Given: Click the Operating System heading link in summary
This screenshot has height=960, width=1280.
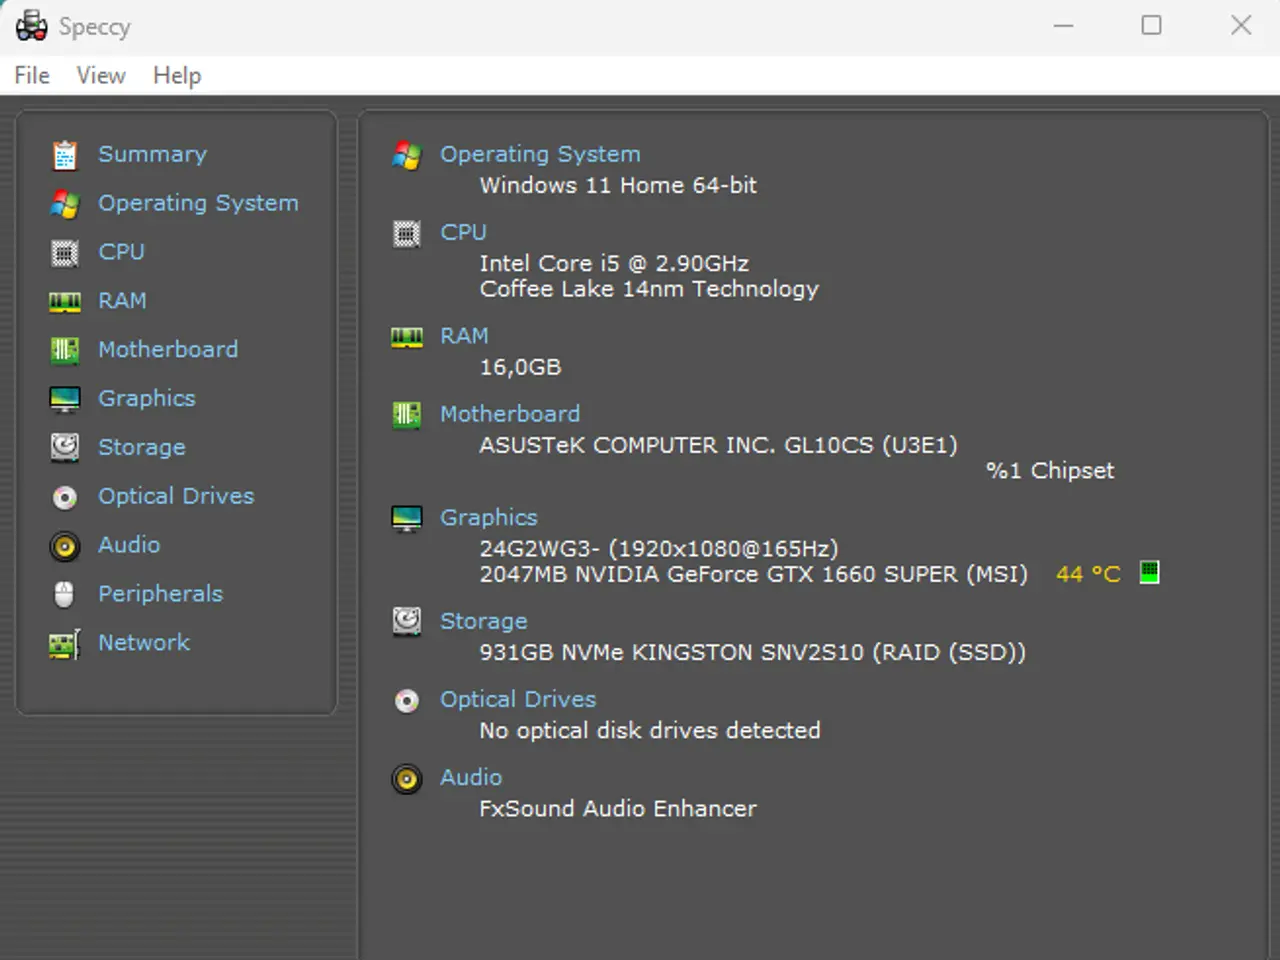Looking at the screenshot, I should (x=540, y=155).
